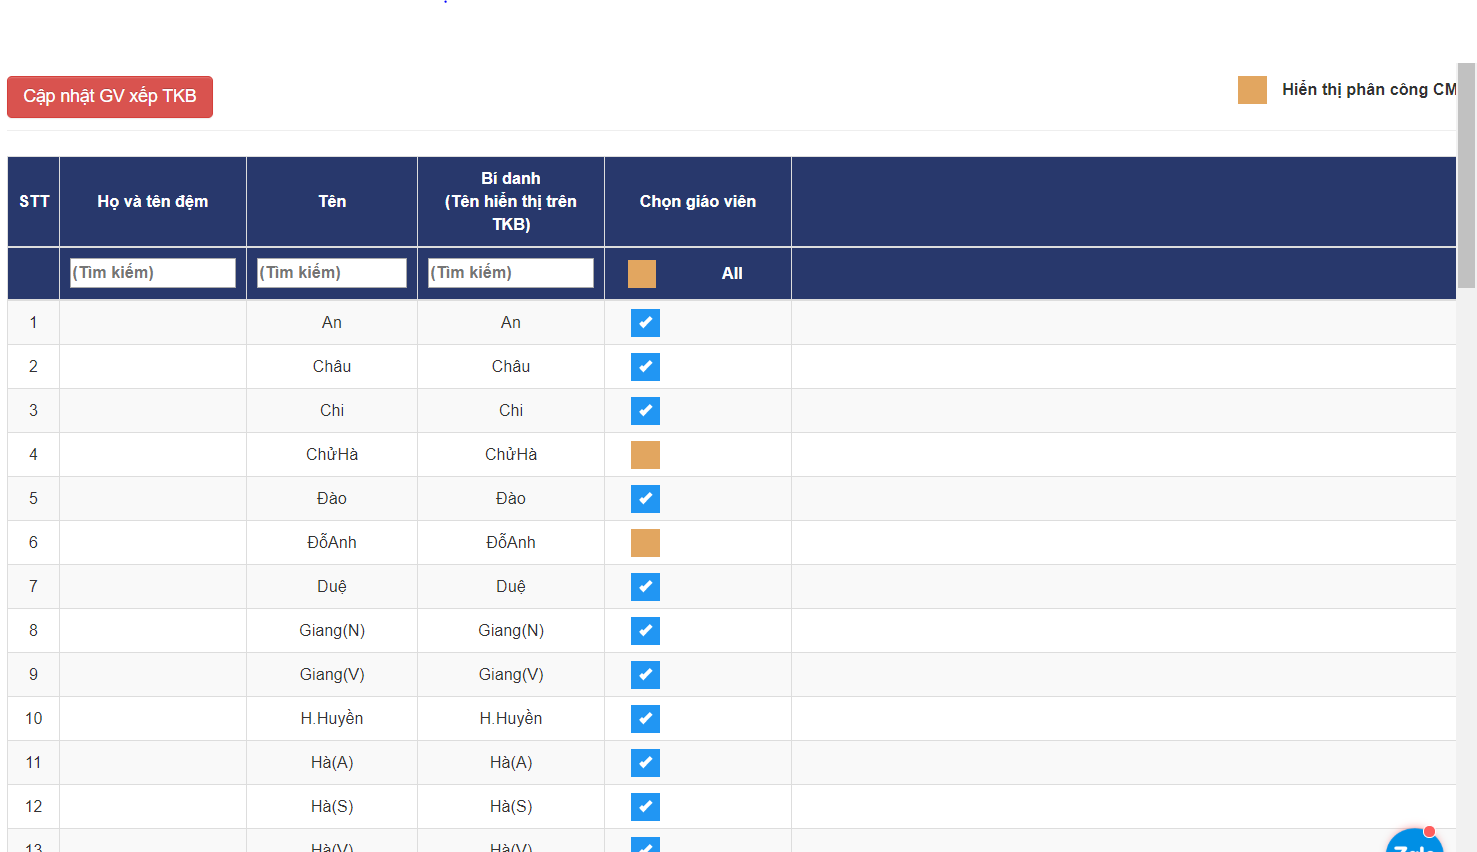This screenshot has height=852, width=1477.
Task: Toggle checkbox for Hà(S)
Action: click(x=645, y=807)
